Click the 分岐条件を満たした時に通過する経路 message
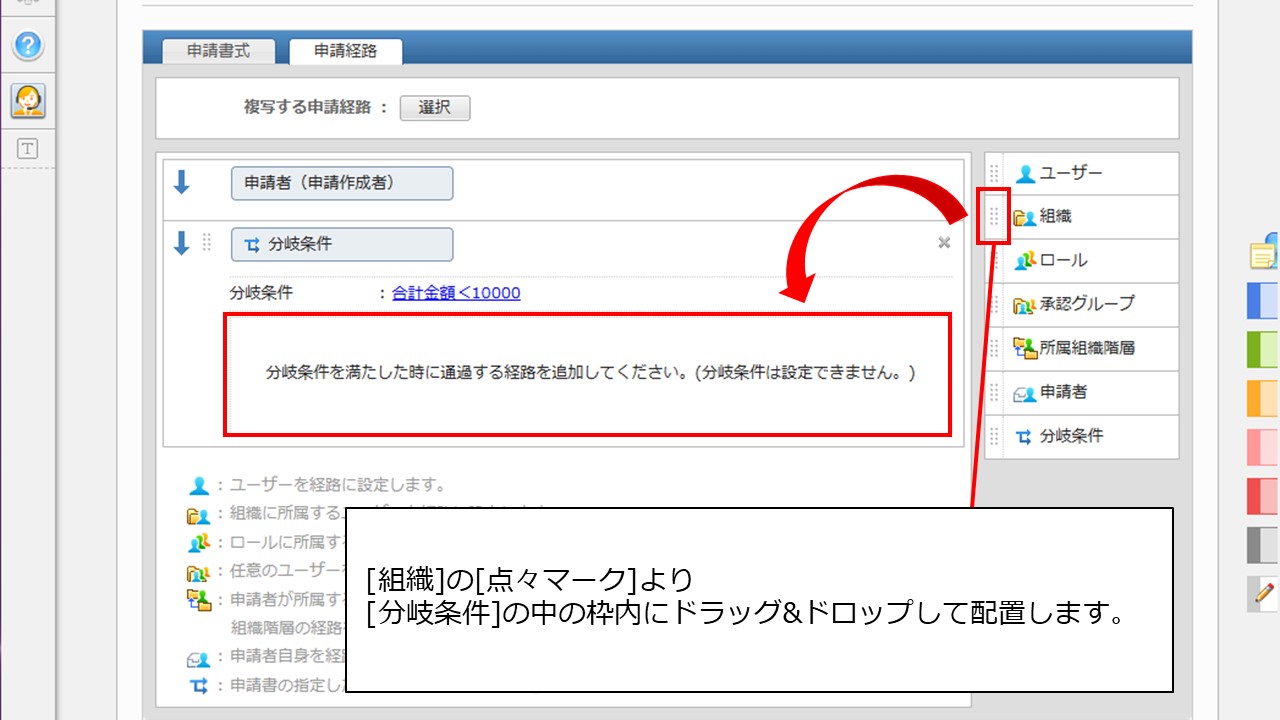The height and width of the screenshot is (720, 1280). 590,373
